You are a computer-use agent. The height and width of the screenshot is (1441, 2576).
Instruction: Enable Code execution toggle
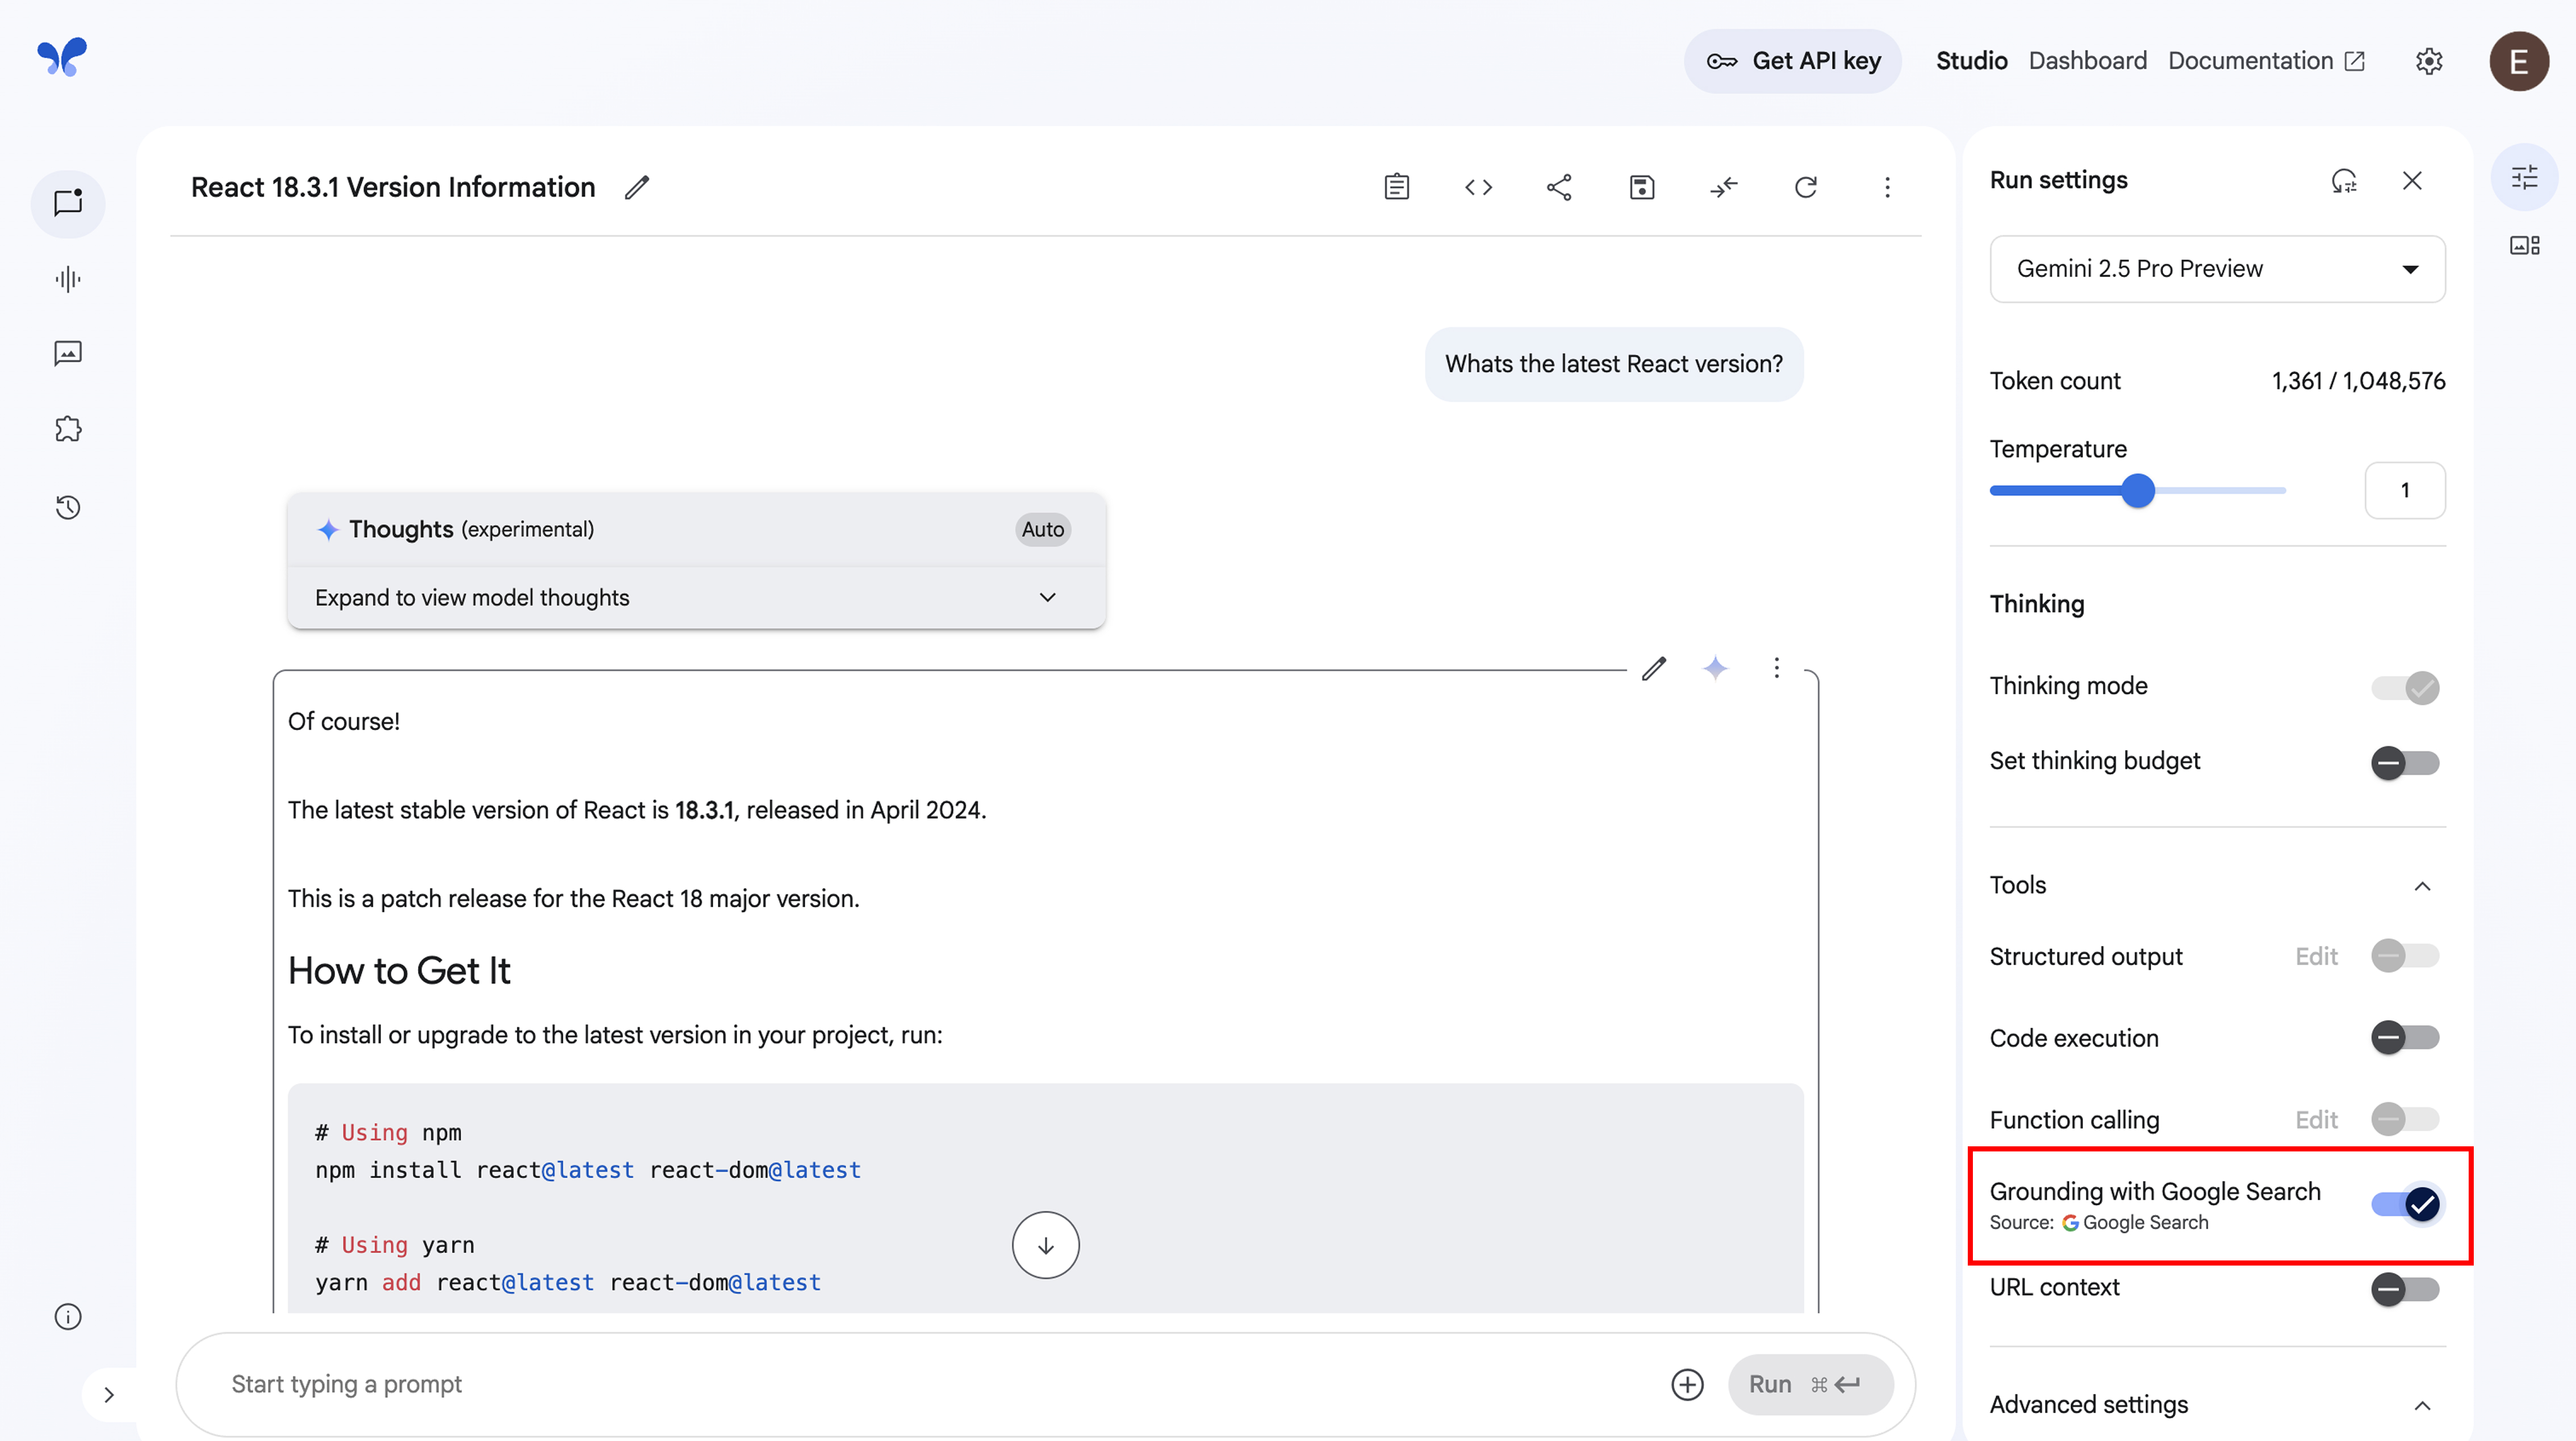click(2406, 1038)
